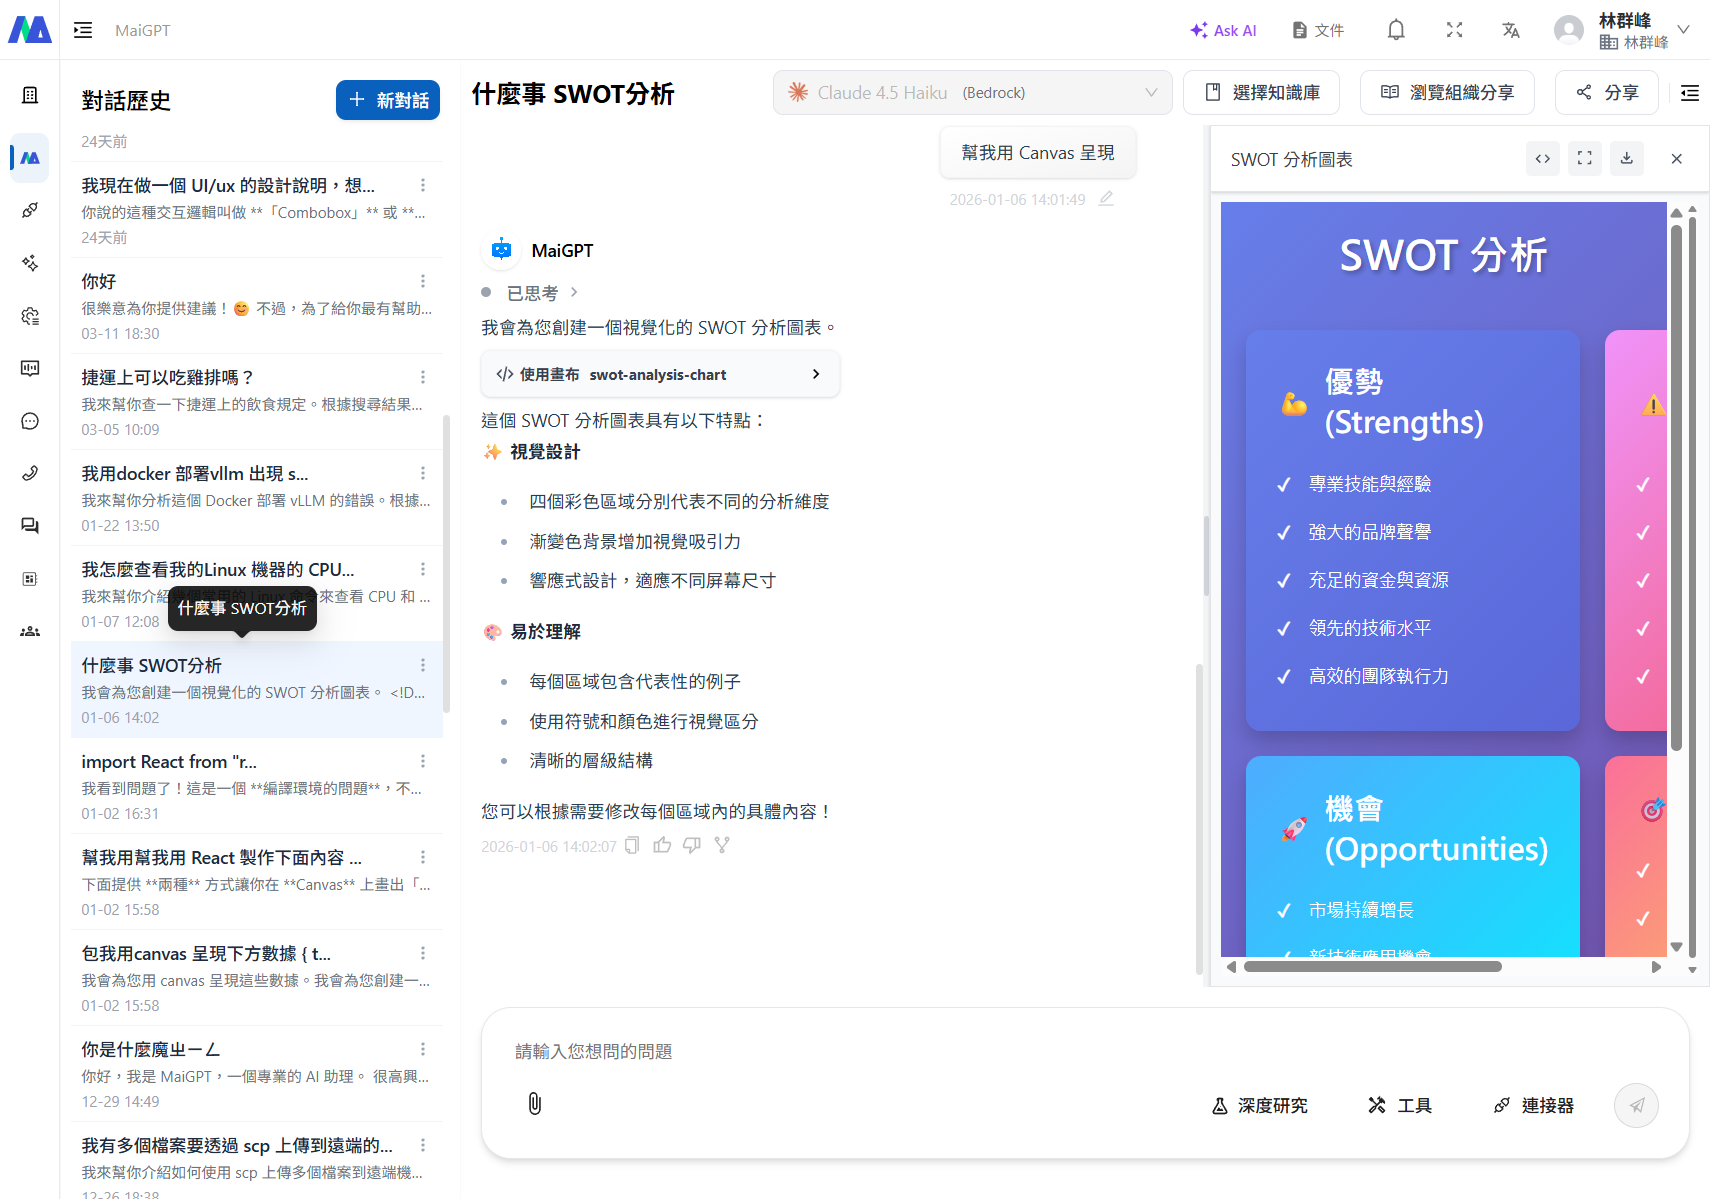Copy the MaiGPT response text

coord(632,846)
